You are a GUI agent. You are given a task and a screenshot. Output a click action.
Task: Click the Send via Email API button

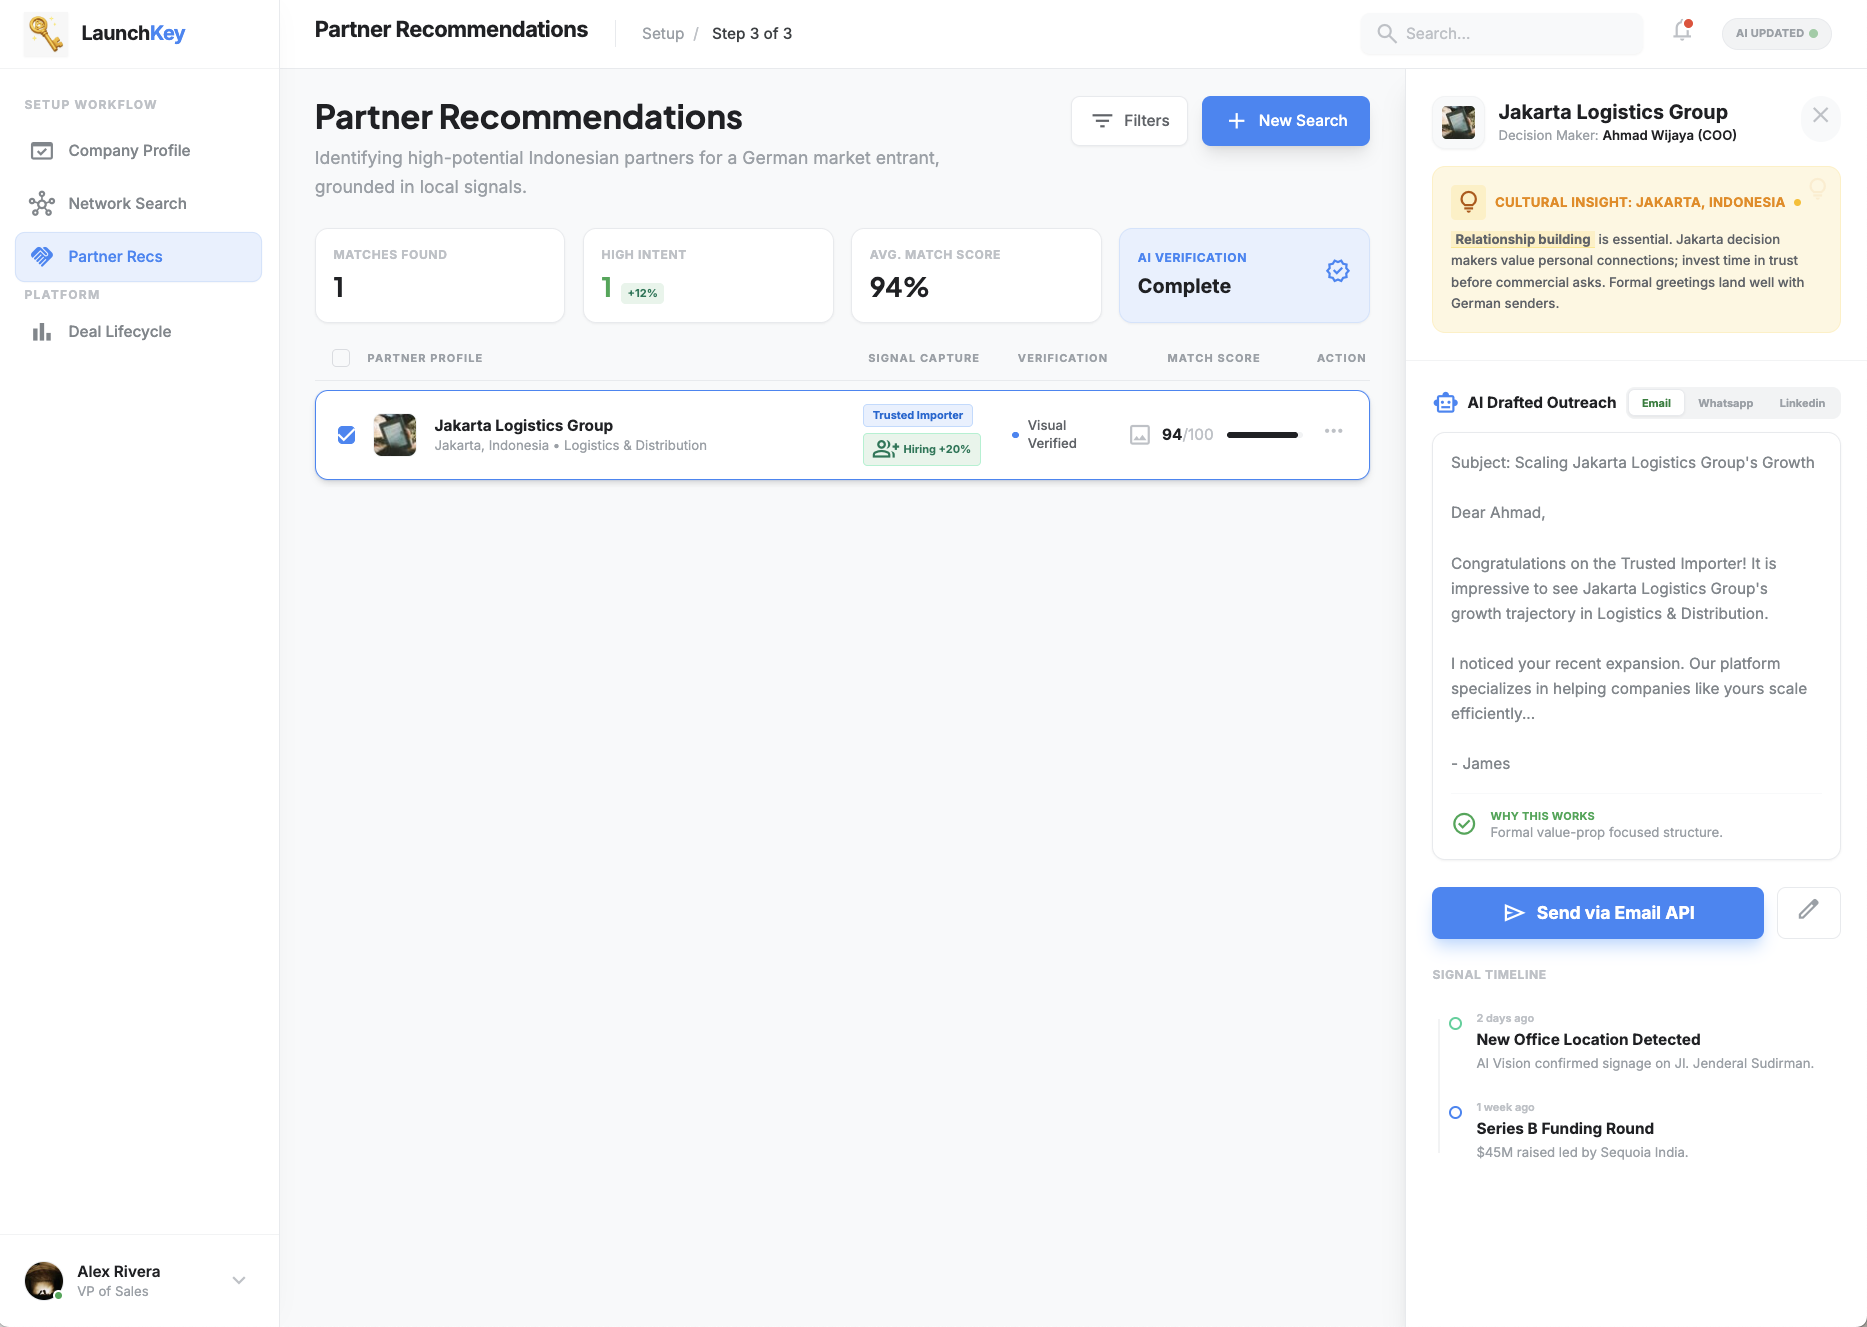(x=1597, y=912)
